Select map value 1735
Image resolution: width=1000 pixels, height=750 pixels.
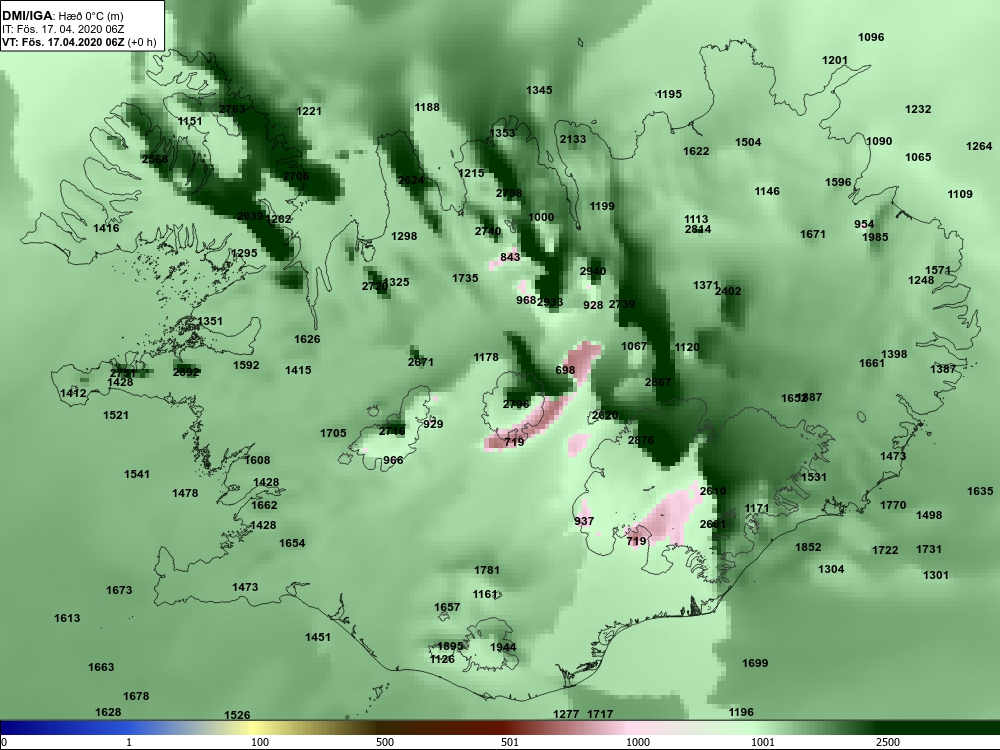[465, 278]
